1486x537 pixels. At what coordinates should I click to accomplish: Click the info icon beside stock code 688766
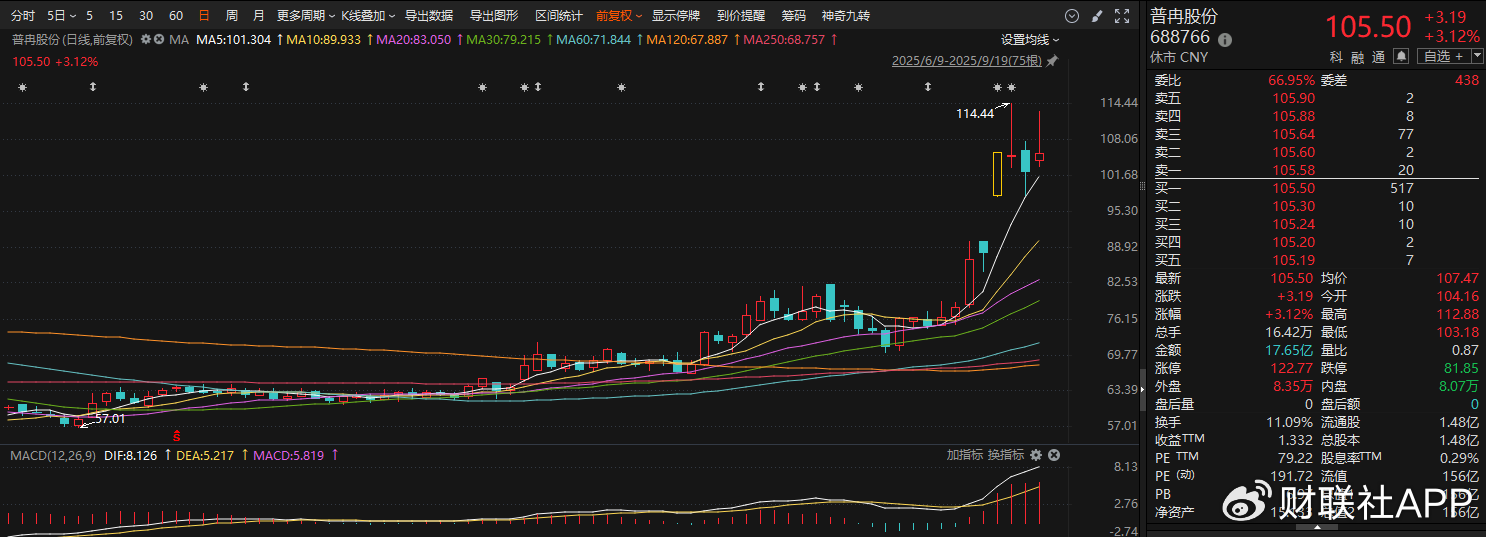pyautogui.click(x=1225, y=39)
